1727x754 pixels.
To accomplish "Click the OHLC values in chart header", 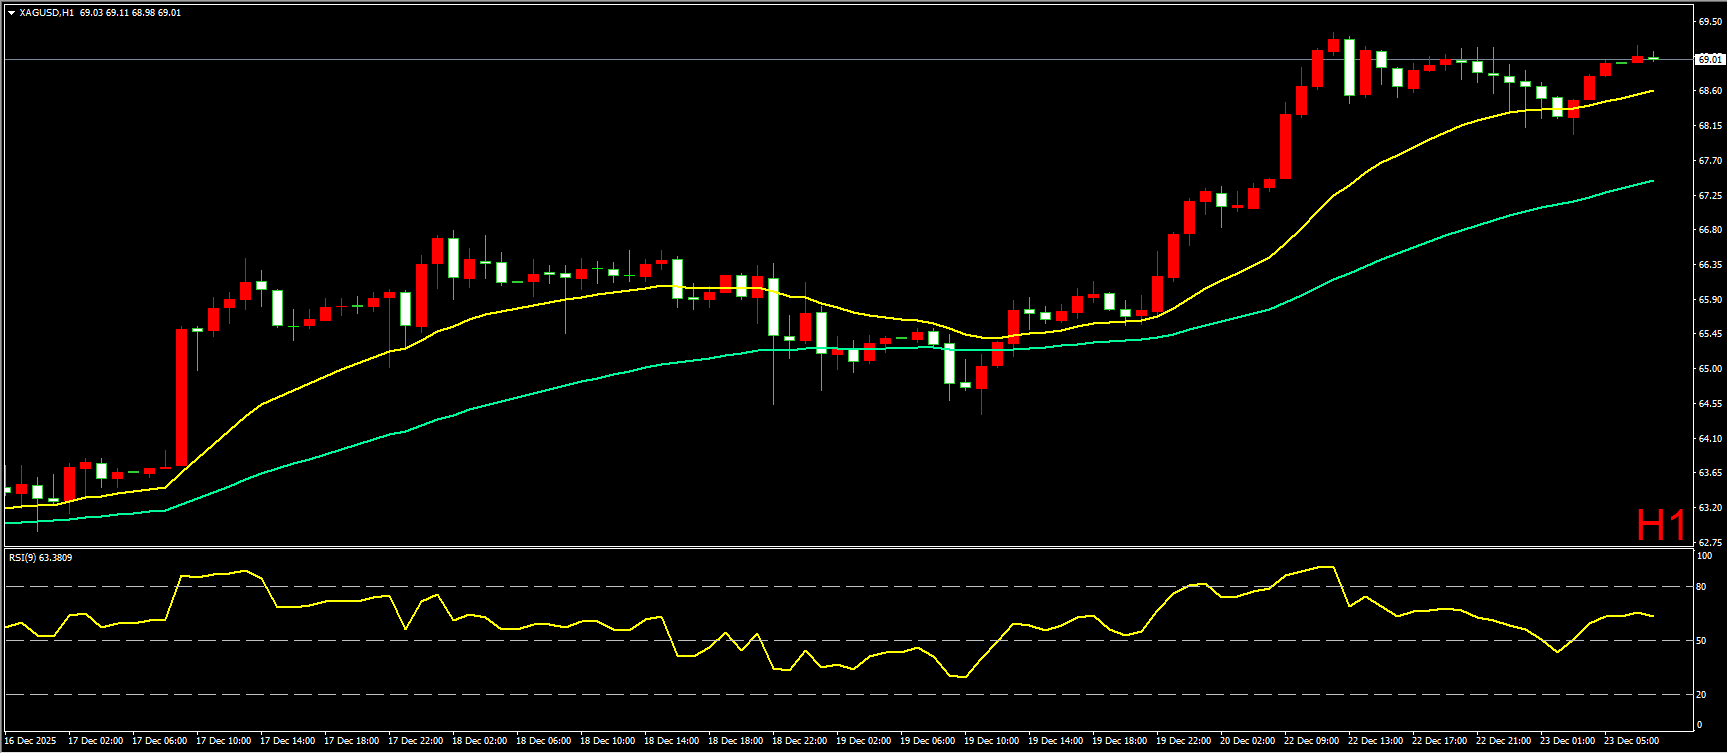I will tap(130, 13).
